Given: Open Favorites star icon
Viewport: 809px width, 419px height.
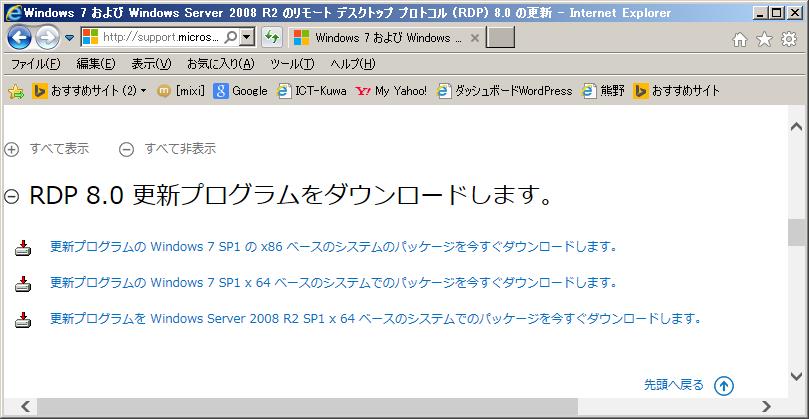Looking at the screenshot, I should click(x=764, y=39).
